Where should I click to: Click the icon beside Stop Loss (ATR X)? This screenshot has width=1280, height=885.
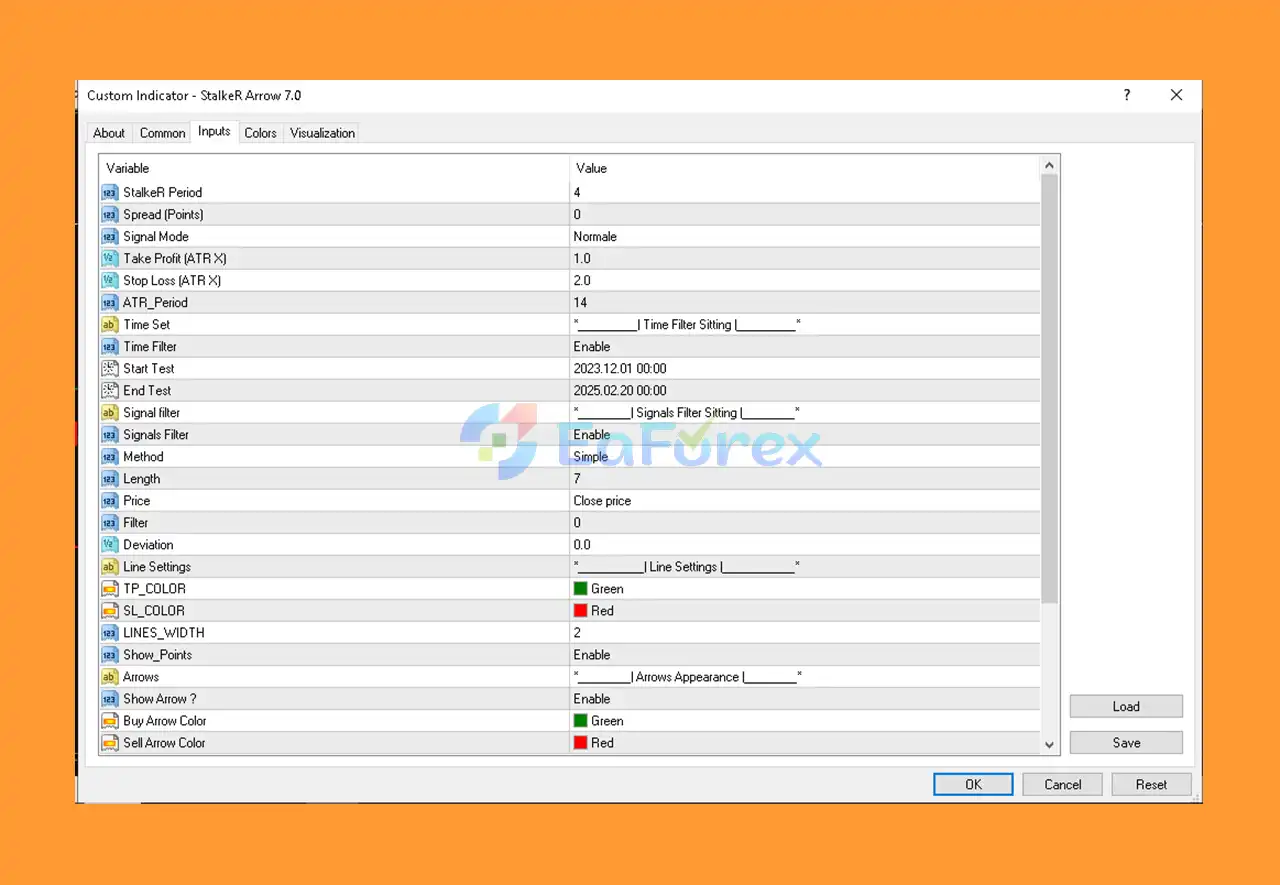pos(110,280)
